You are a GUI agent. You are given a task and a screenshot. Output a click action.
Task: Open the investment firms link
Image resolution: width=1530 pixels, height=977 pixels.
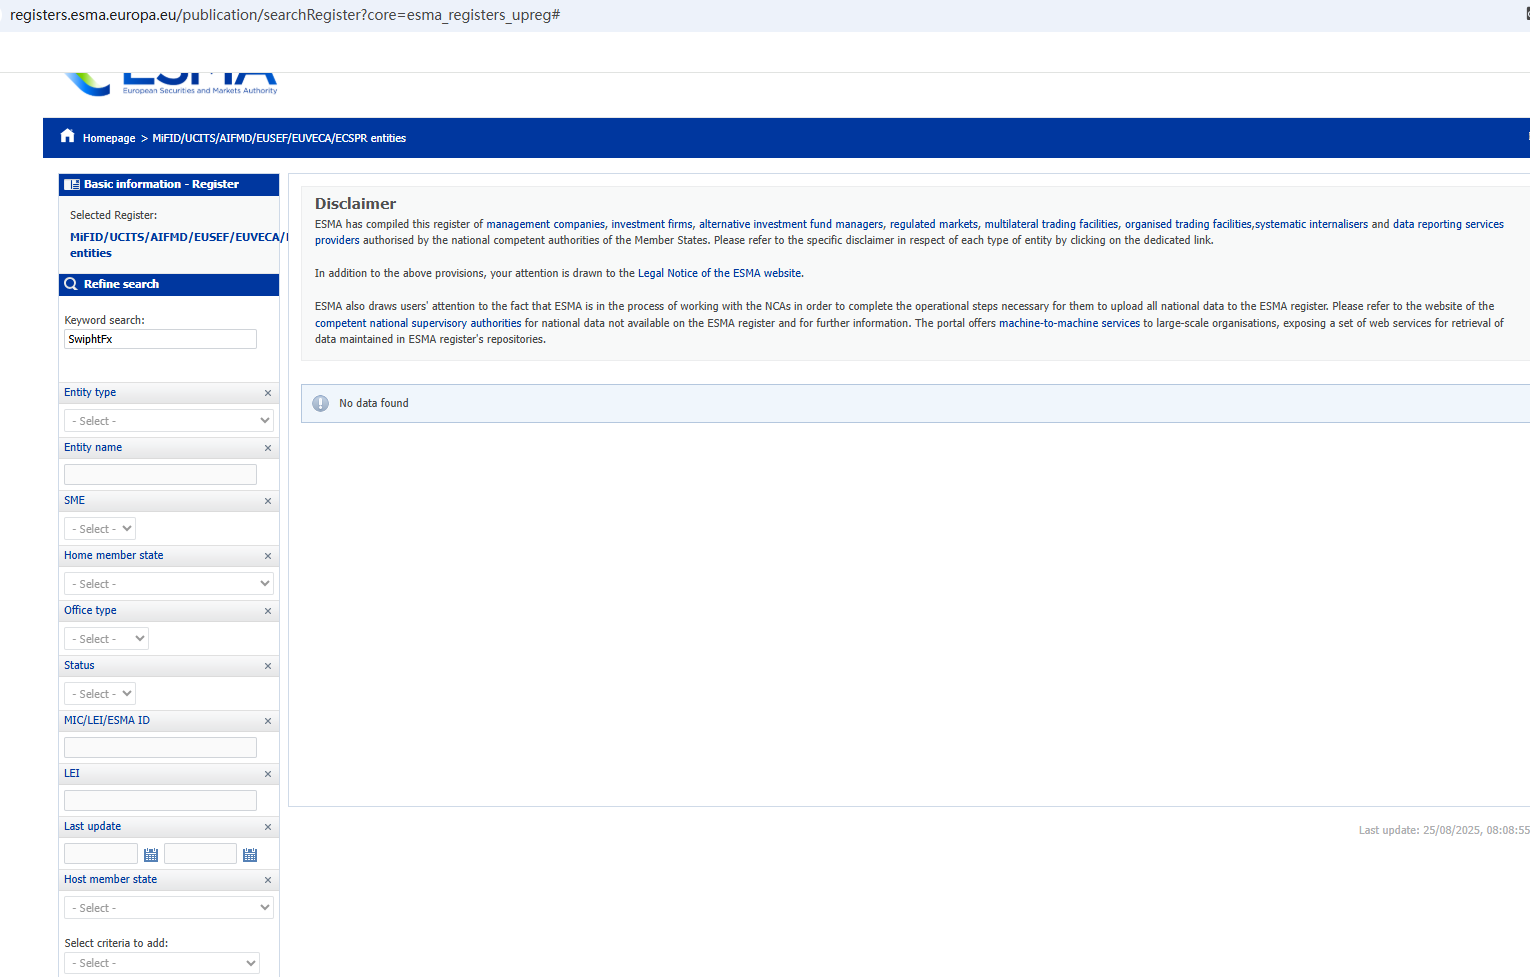(x=652, y=224)
